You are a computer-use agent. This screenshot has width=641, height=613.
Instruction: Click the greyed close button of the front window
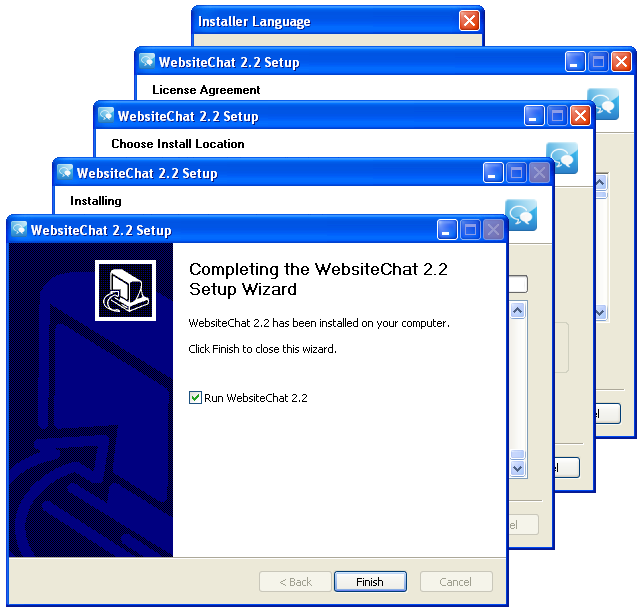click(493, 230)
